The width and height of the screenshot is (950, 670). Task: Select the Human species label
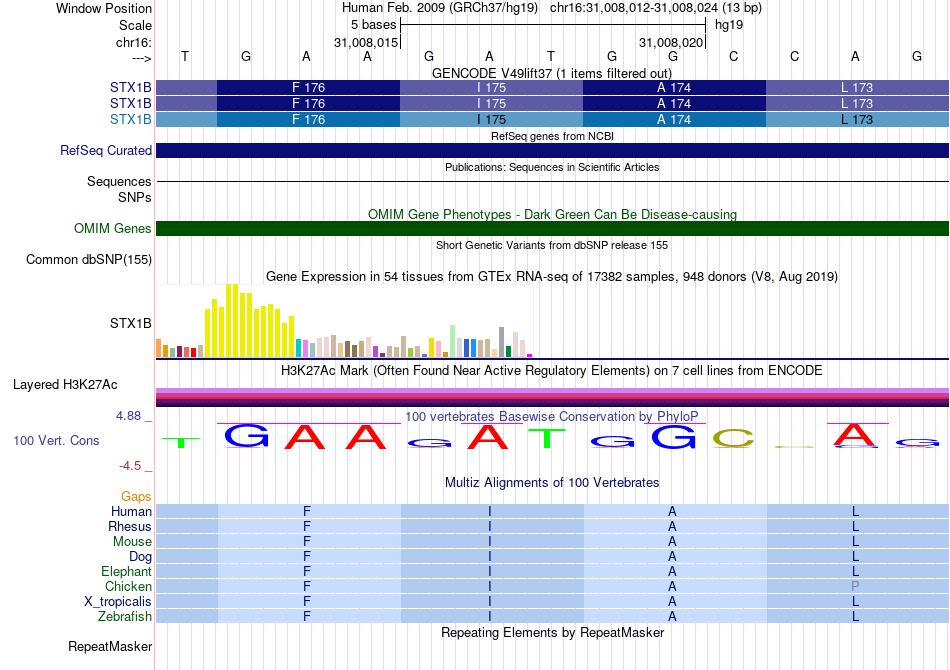point(131,511)
